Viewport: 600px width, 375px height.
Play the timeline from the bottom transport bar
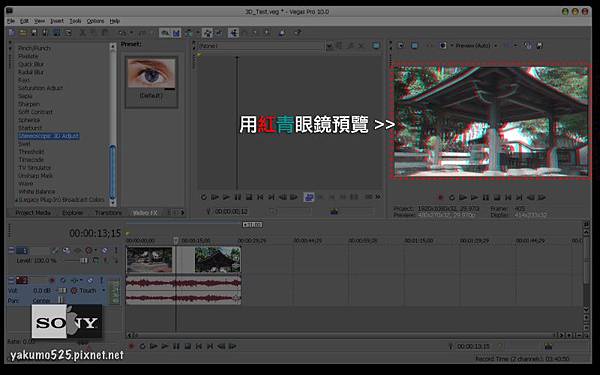pyautogui.click(x=165, y=346)
